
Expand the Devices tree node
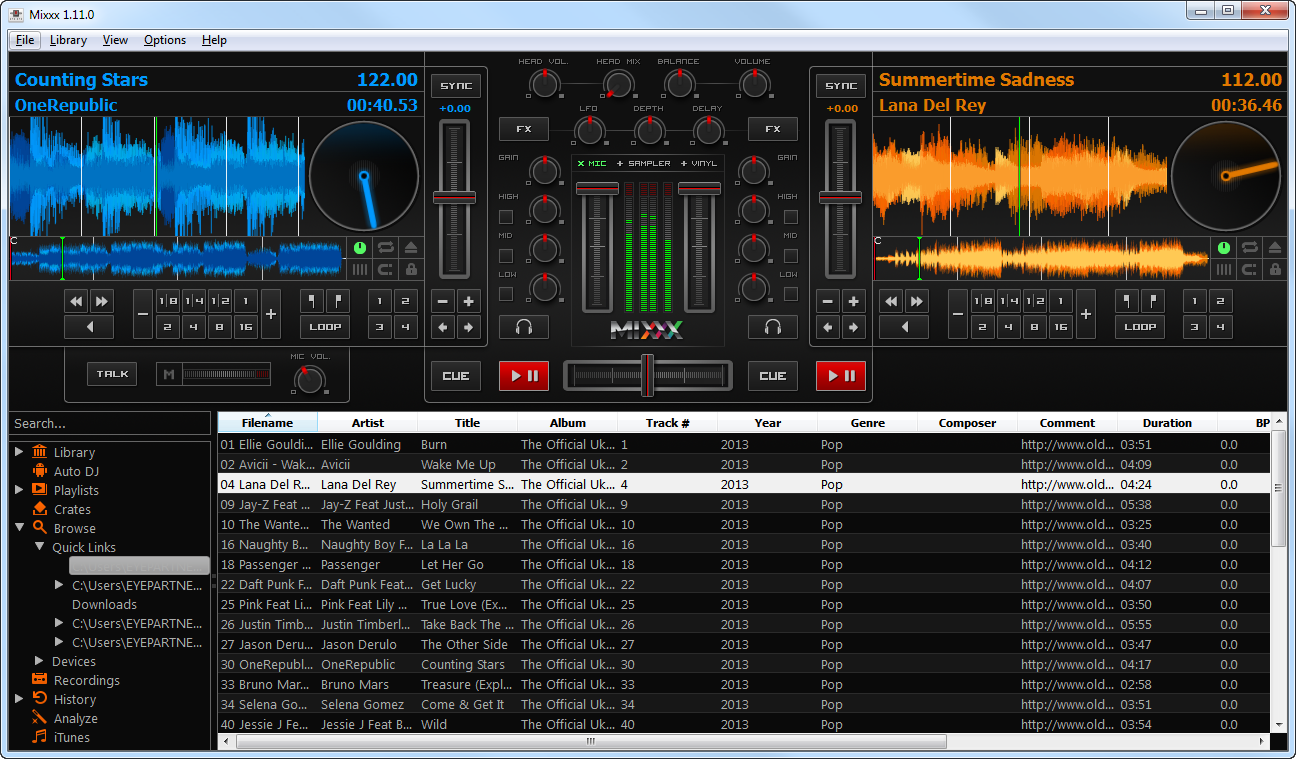39,661
